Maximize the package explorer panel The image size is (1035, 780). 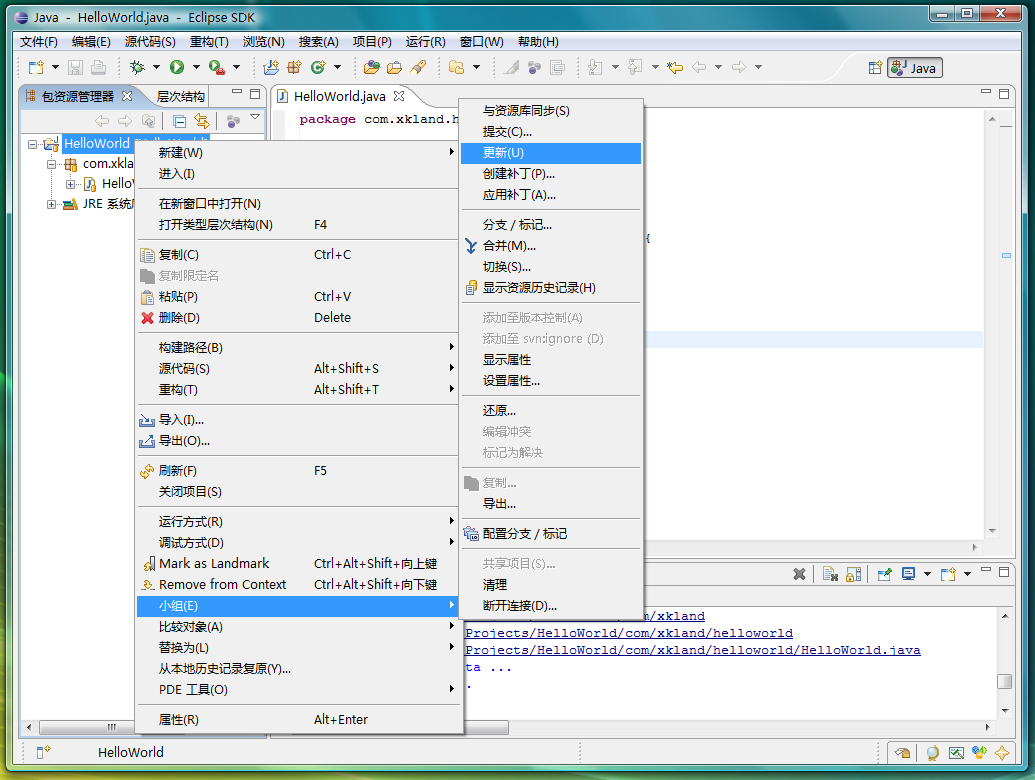pyautogui.click(x=255, y=94)
